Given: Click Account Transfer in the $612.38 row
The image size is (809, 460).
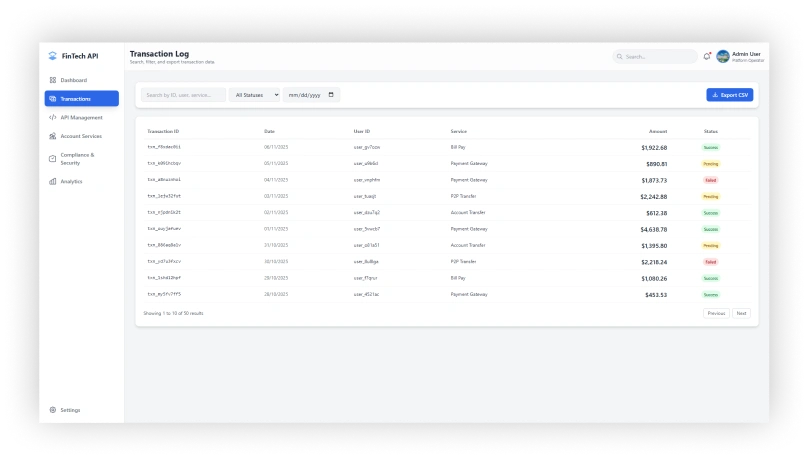Looking at the screenshot, I should click(x=468, y=212).
